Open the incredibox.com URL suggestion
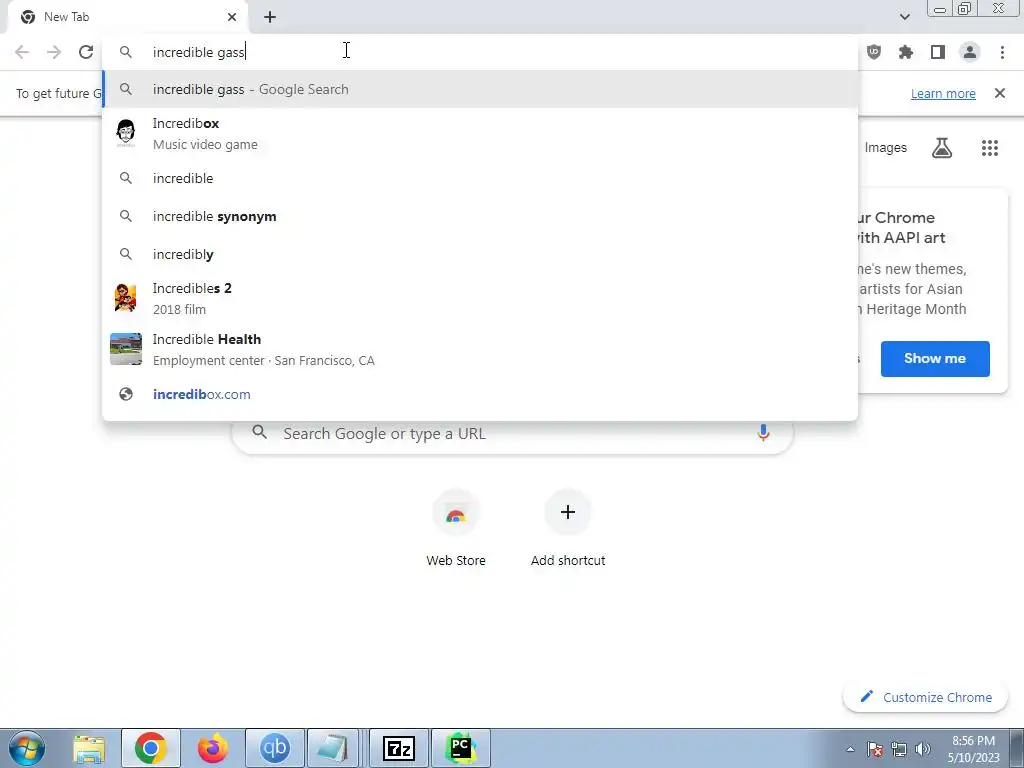The width and height of the screenshot is (1024, 768). click(x=480, y=394)
